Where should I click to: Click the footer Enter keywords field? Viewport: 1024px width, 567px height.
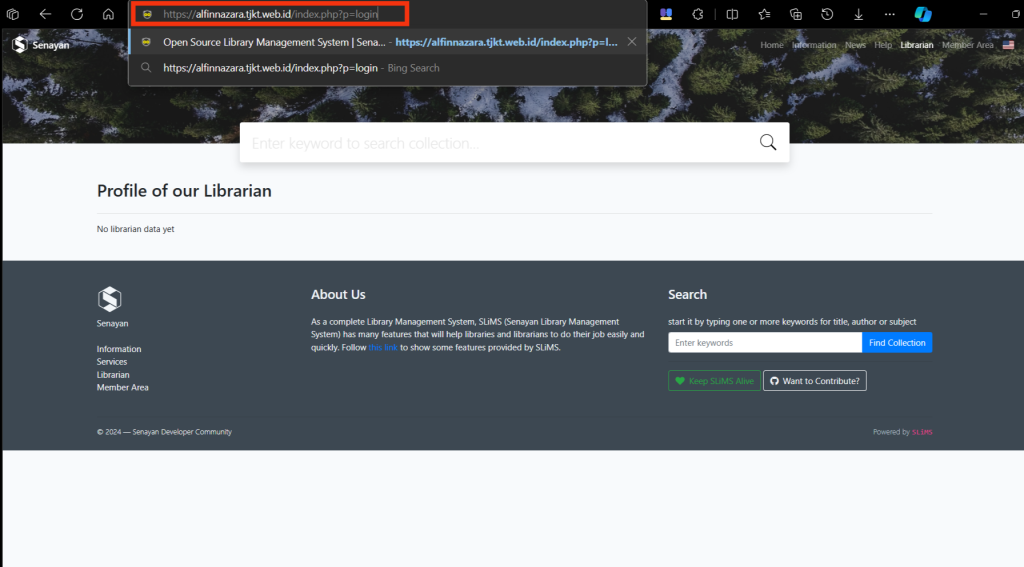(764, 343)
